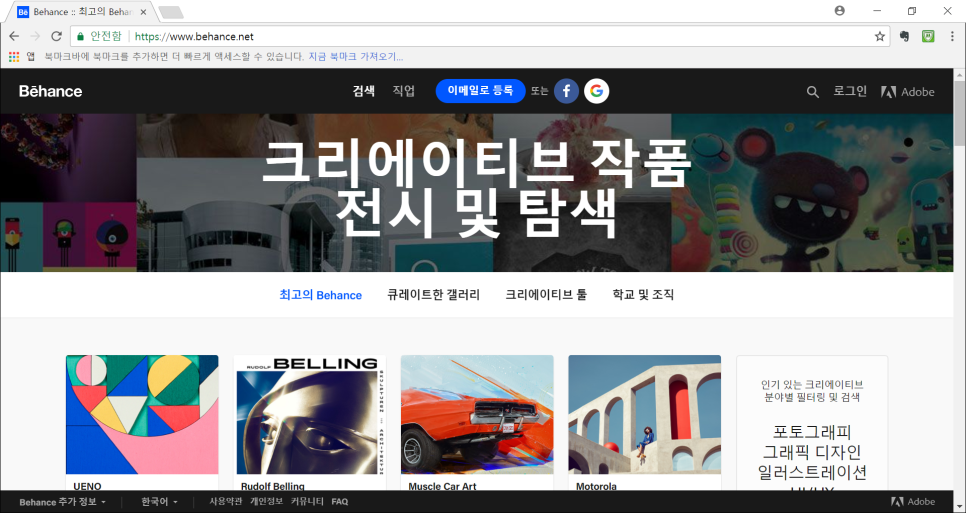This screenshot has height=513, width=966.
Task: Open the UENO project thumbnail
Action: point(142,414)
